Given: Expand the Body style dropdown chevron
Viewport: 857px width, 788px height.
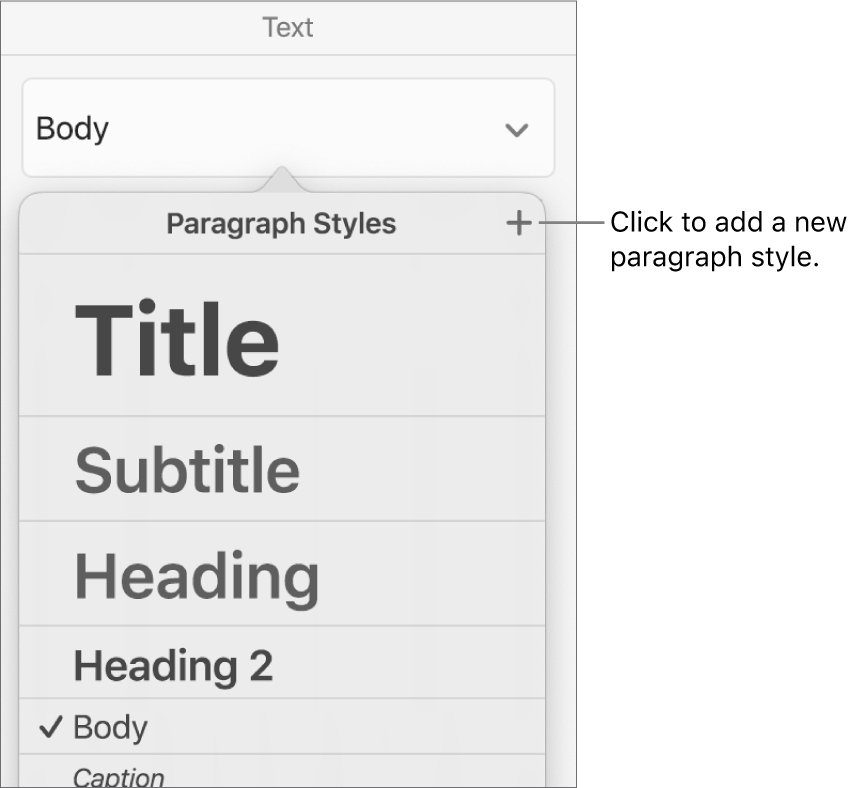Looking at the screenshot, I should (516, 130).
